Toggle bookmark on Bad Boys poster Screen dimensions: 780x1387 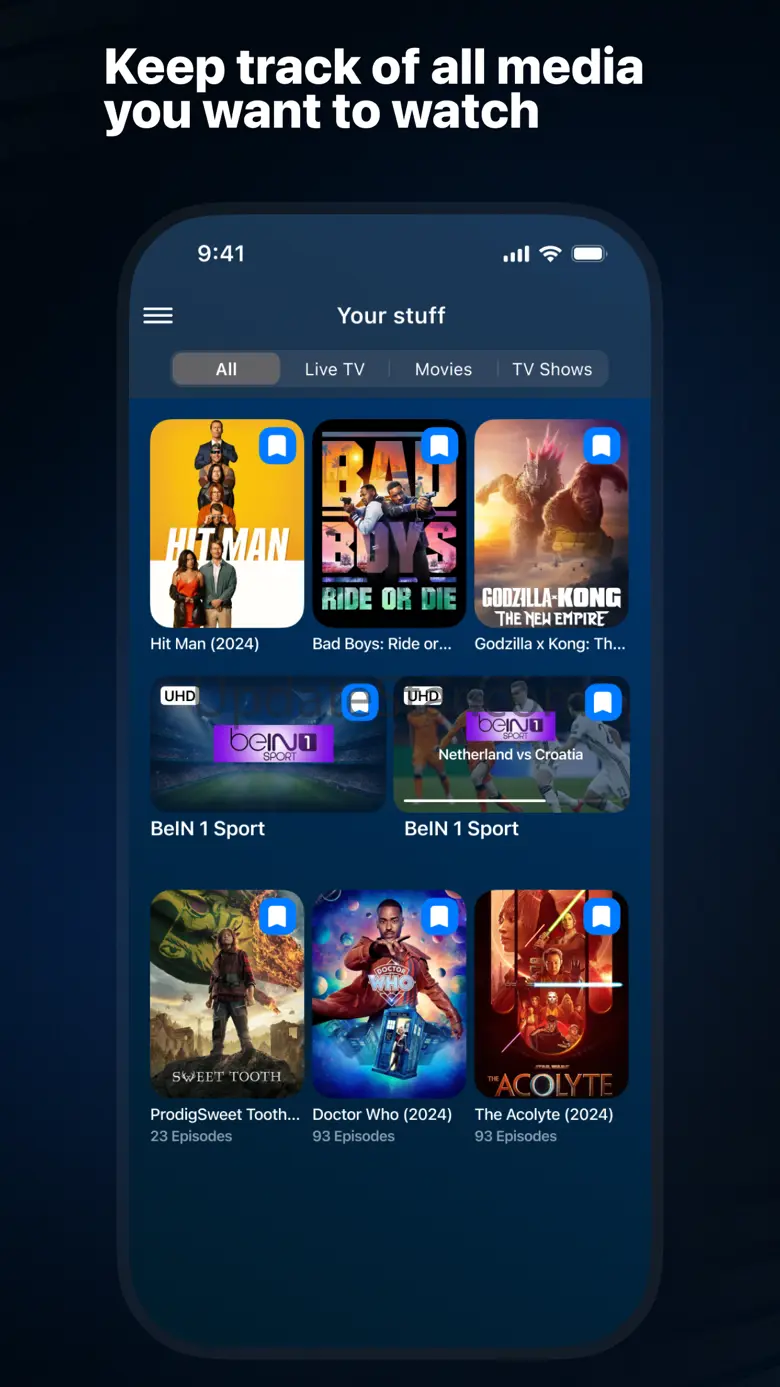tap(439, 446)
